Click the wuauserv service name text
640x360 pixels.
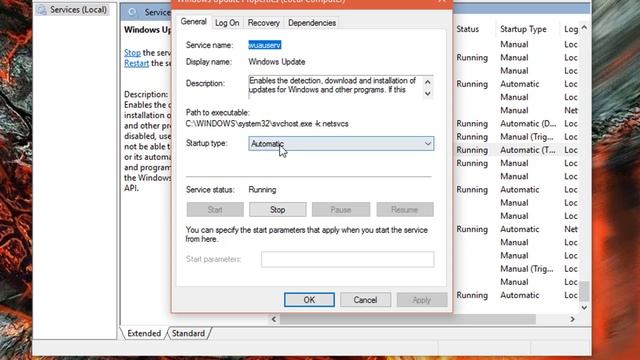[264, 45]
